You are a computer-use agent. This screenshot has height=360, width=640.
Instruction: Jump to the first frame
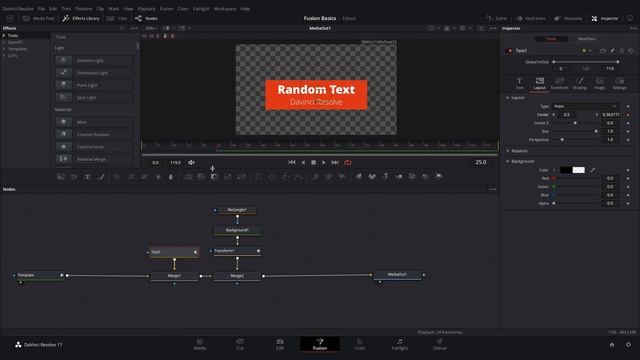pyautogui.click(x=292, y=162)
